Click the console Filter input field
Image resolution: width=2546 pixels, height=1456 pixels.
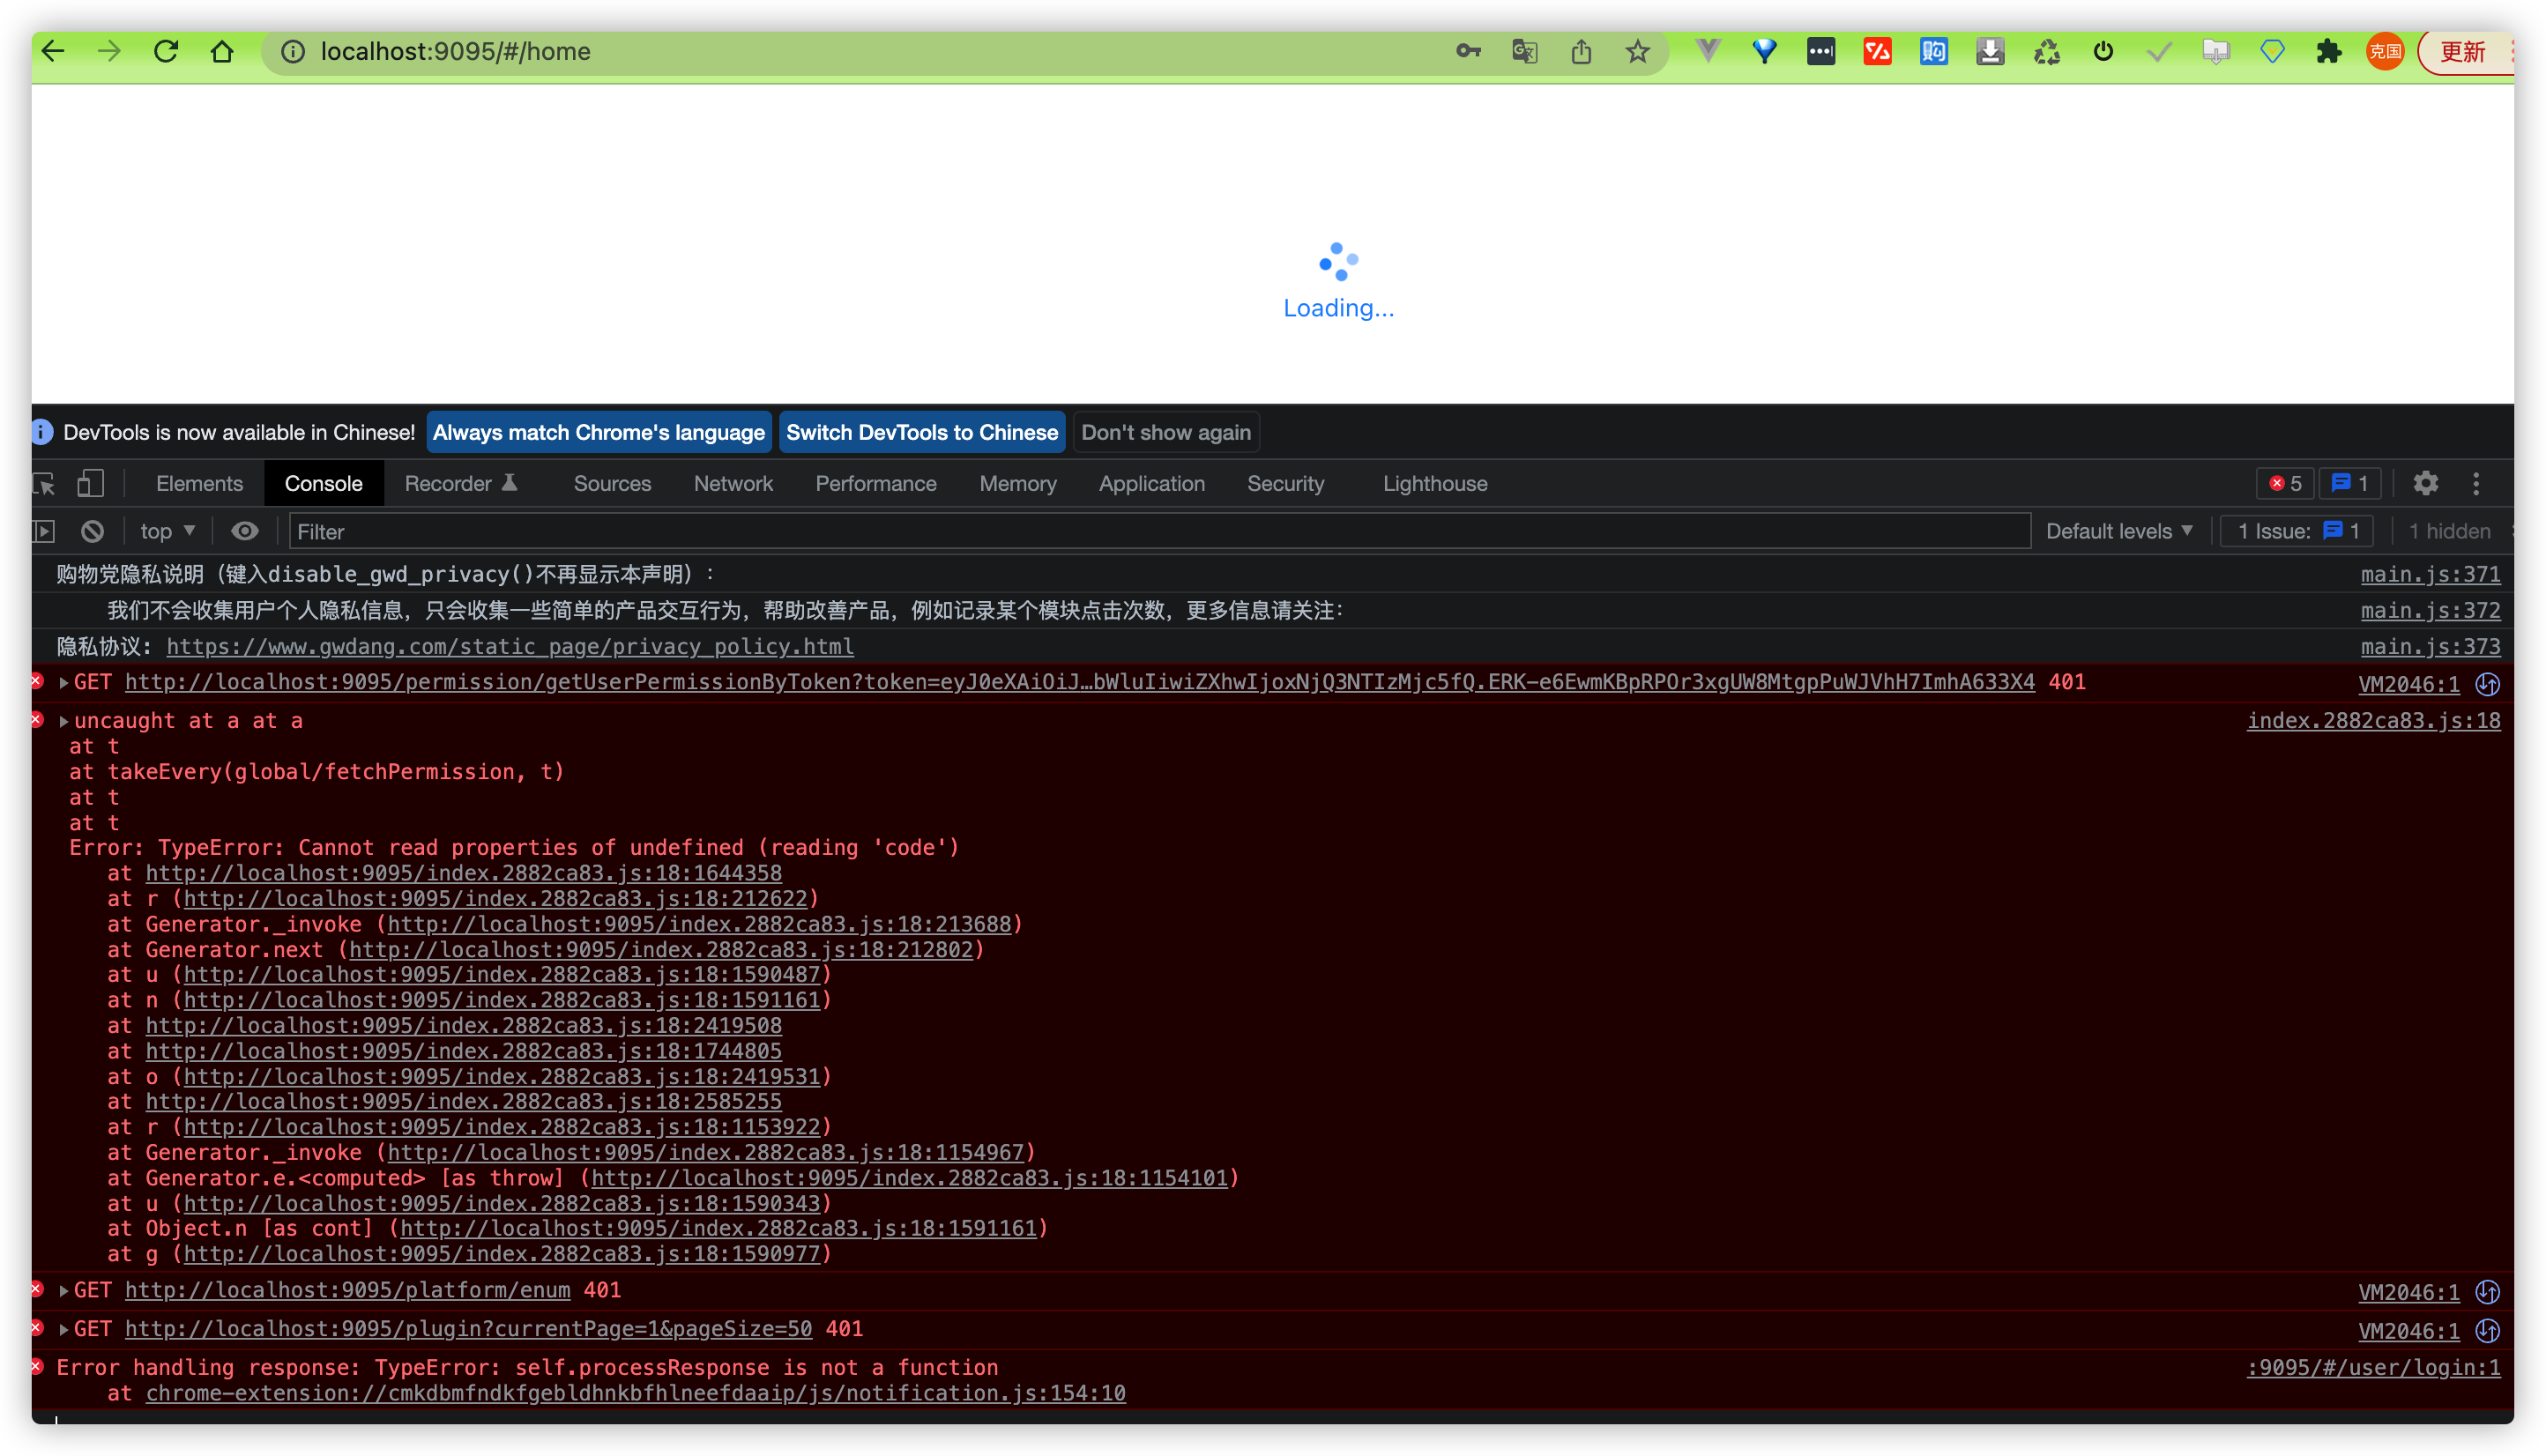click(x=1160, y=531)
